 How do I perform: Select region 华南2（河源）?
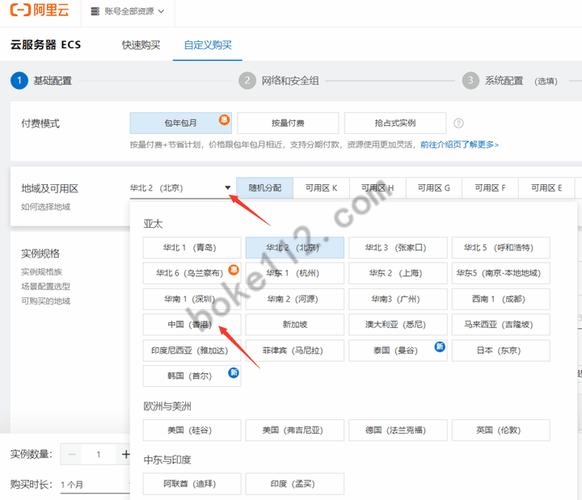coord(295,299)
